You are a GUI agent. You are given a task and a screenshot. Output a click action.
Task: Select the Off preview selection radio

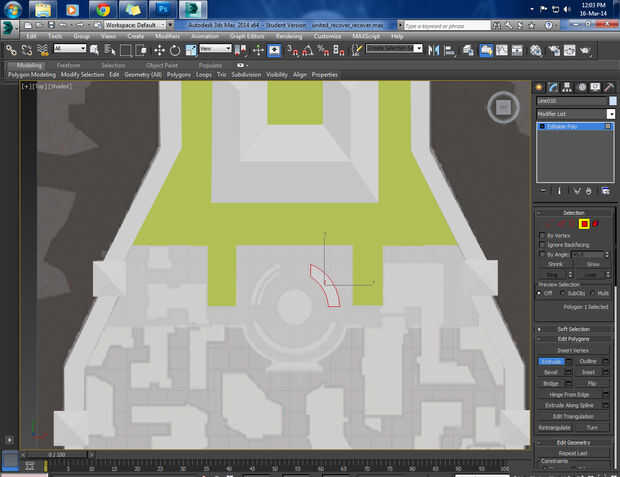point(539,293)
